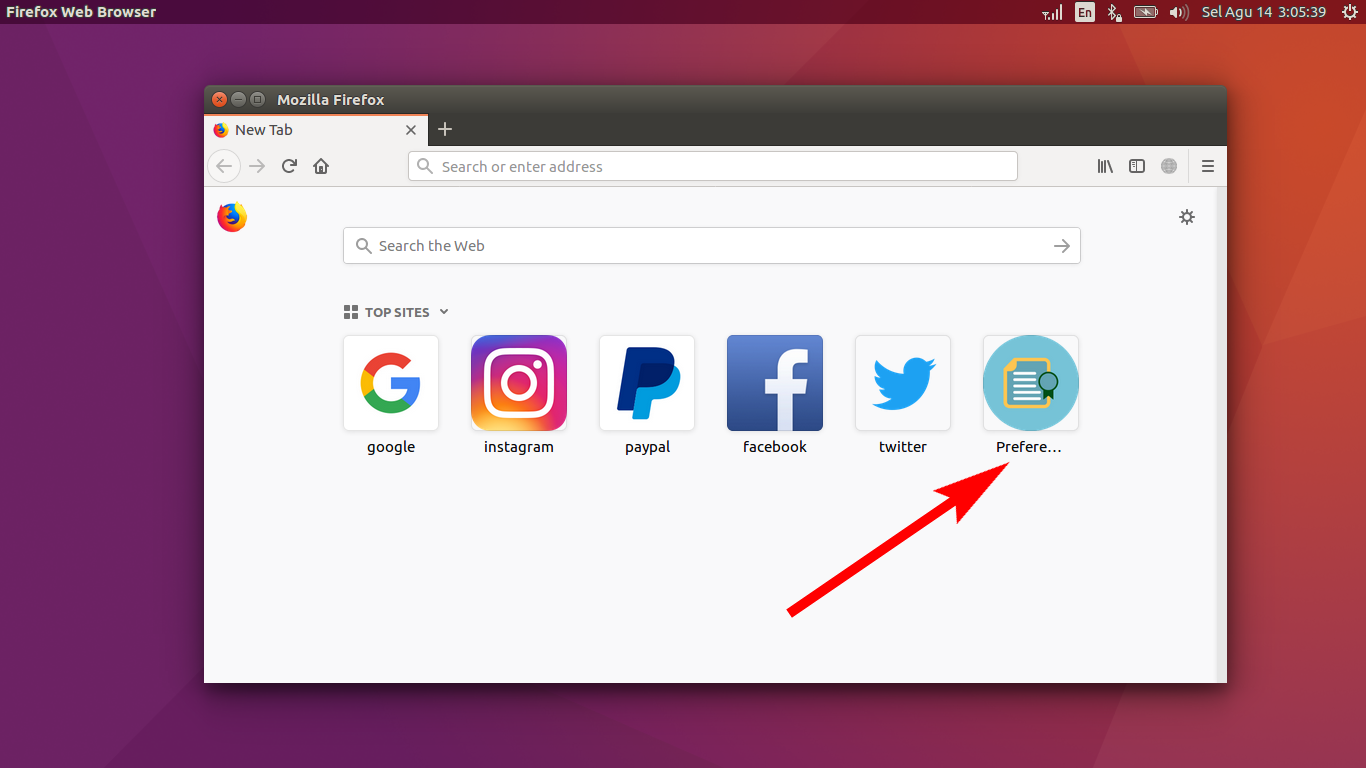Click the Forward navigation arrow
Image resolution: width=1366 pixels, height=768 pixels.
click(257, 166)
